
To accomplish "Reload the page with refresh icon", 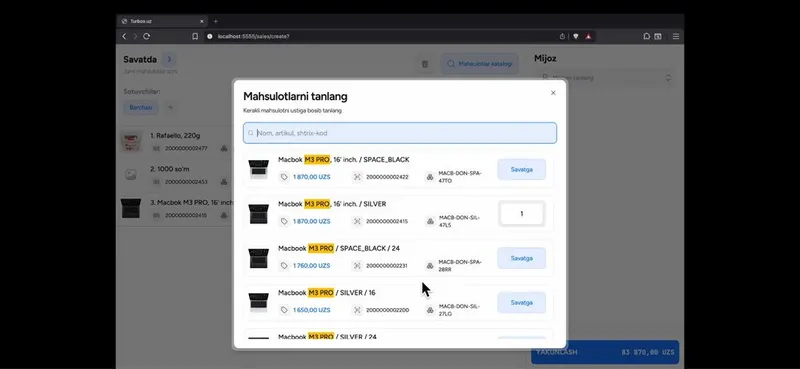I will [x=146, y=36].
